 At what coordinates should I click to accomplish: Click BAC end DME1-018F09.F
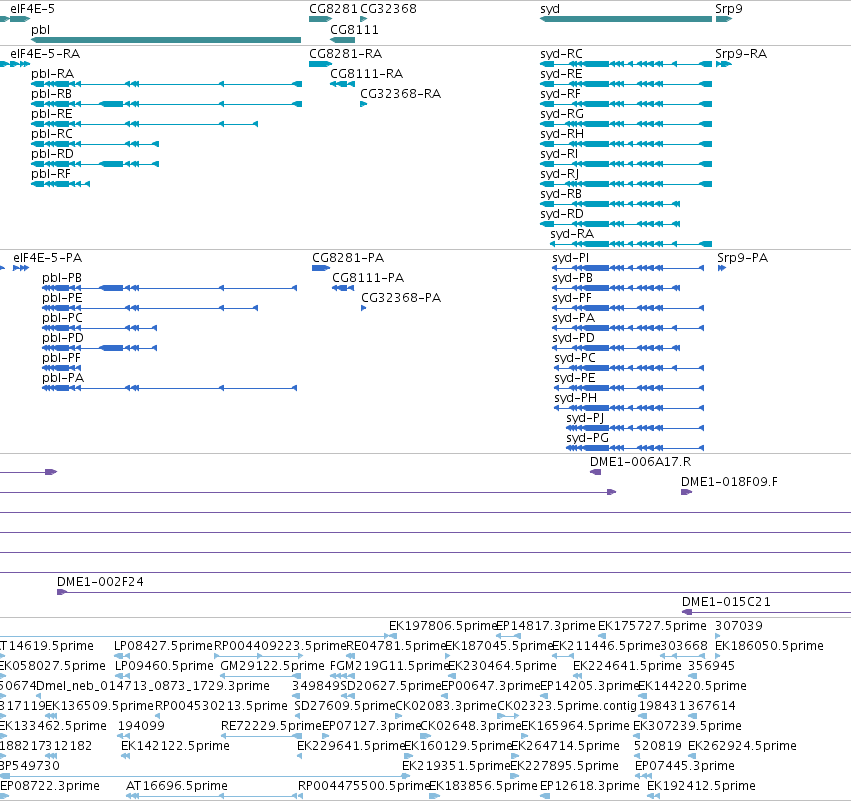pos(729,482)
